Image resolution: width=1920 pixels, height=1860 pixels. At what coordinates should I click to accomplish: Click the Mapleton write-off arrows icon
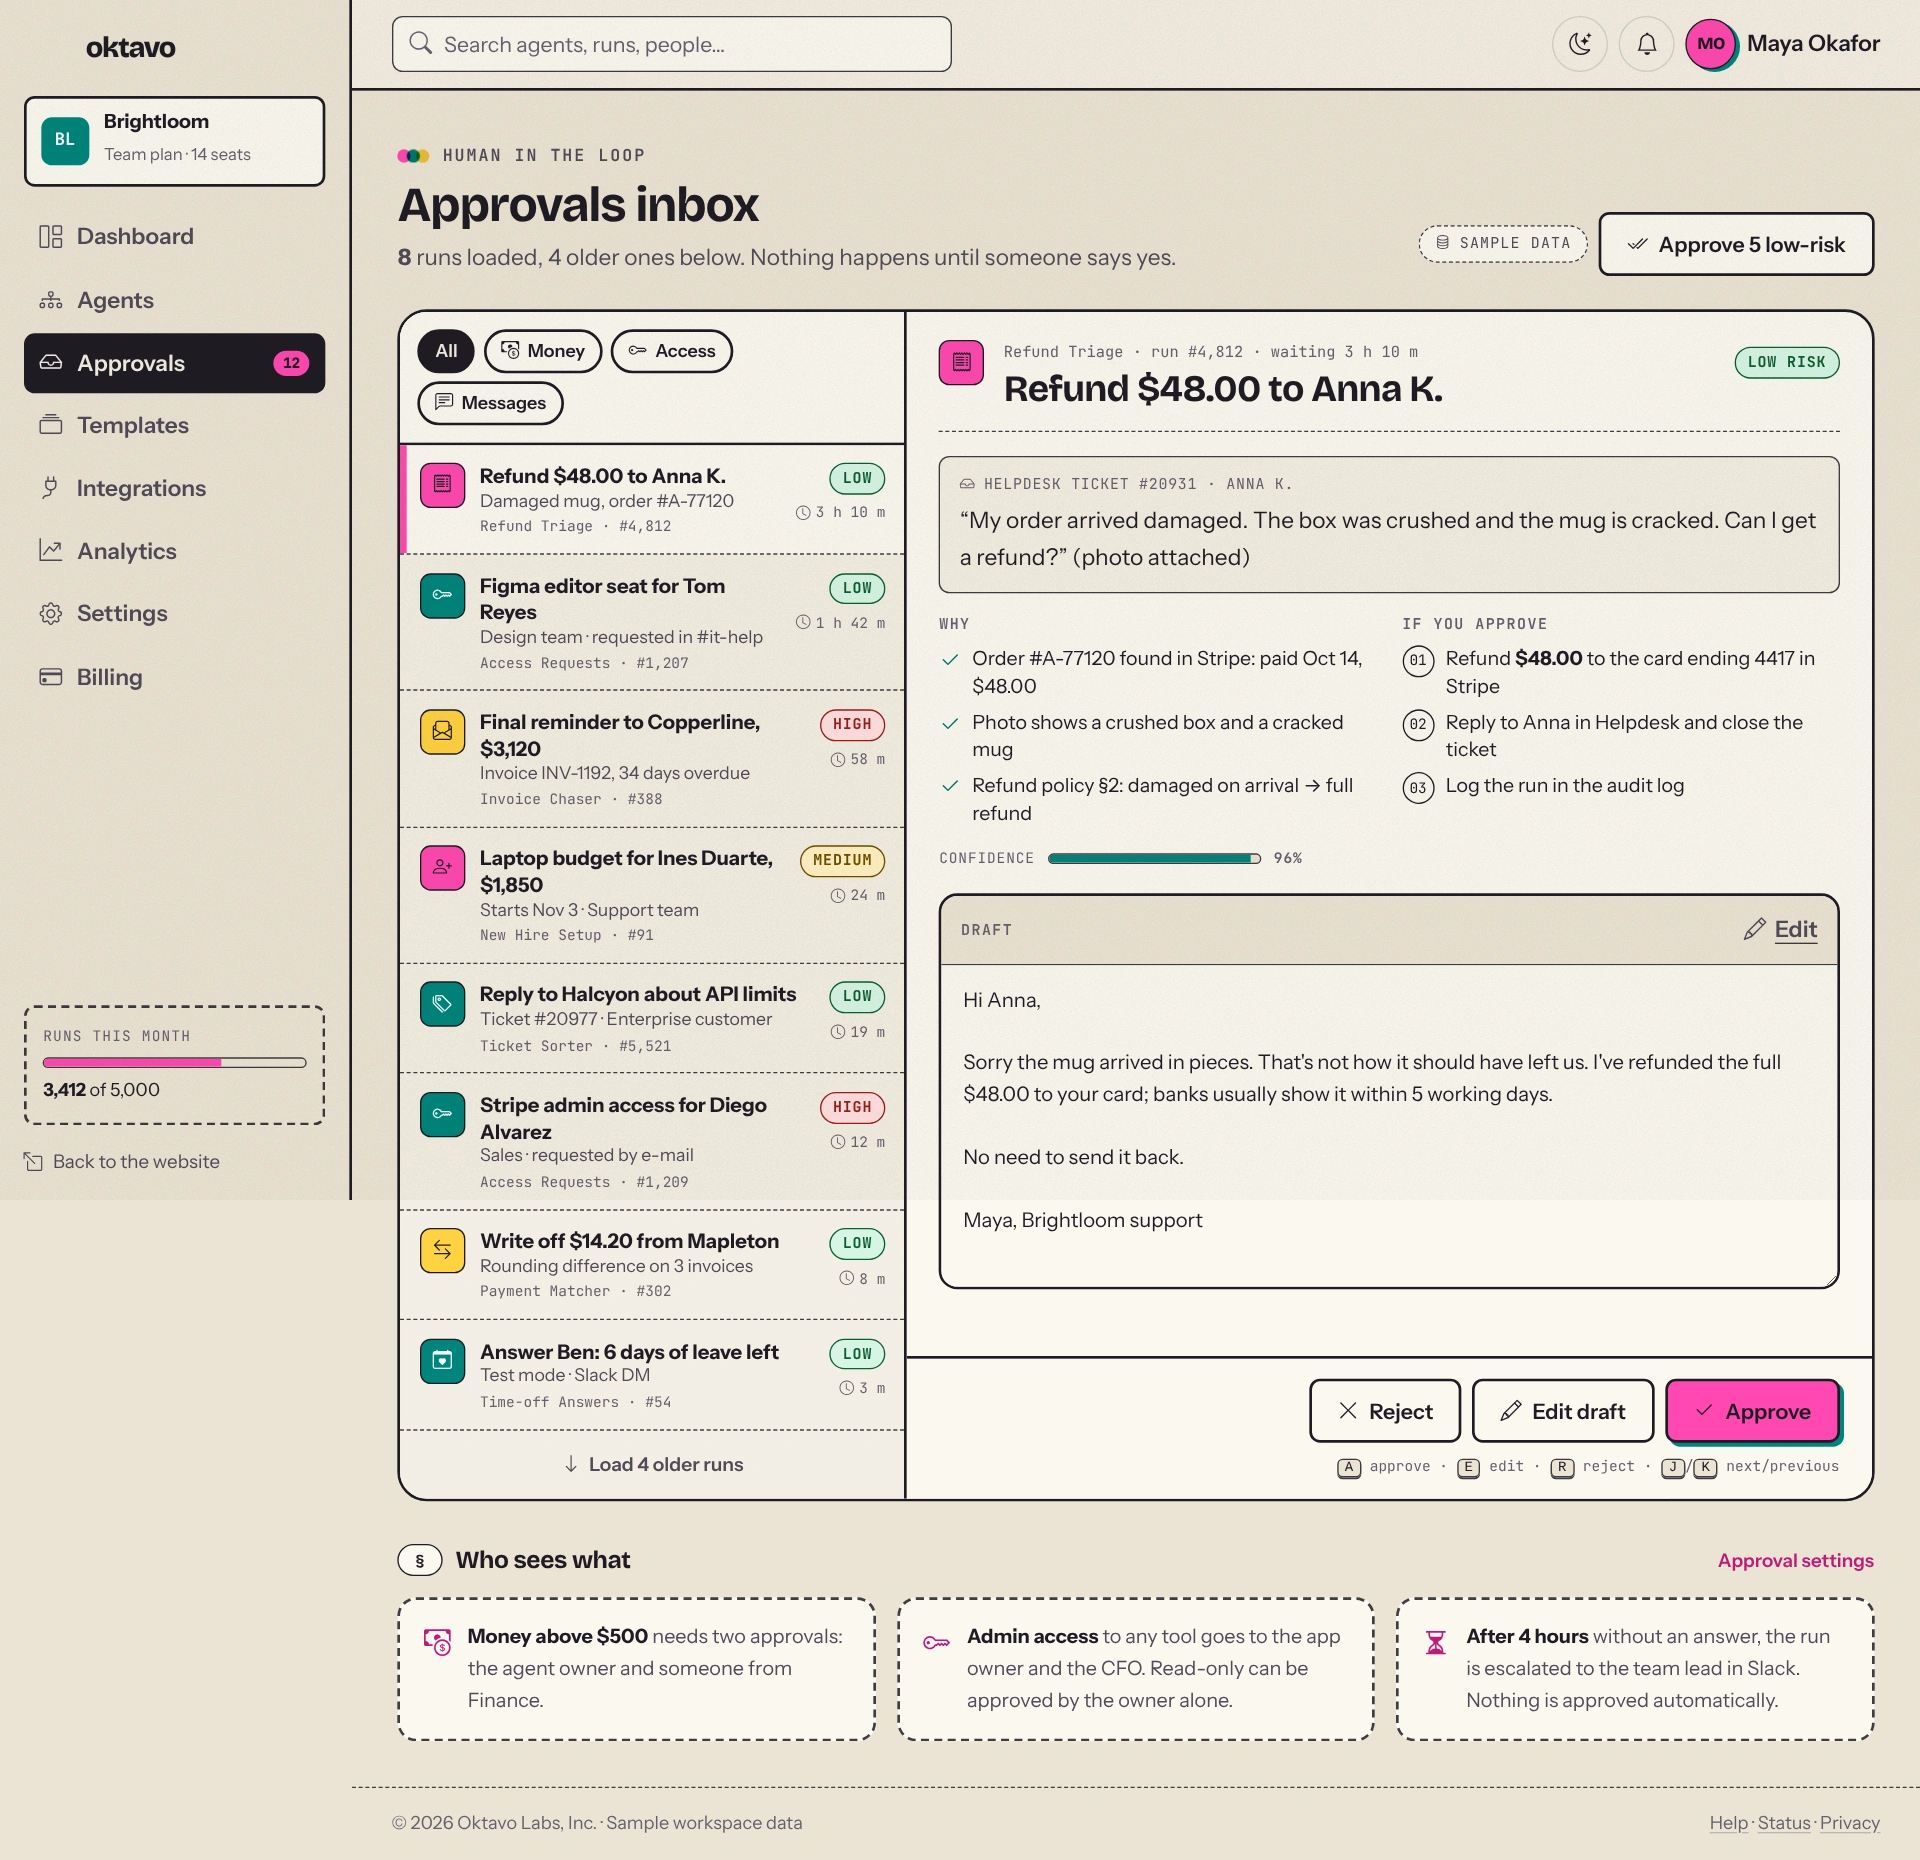point(442,1250)
